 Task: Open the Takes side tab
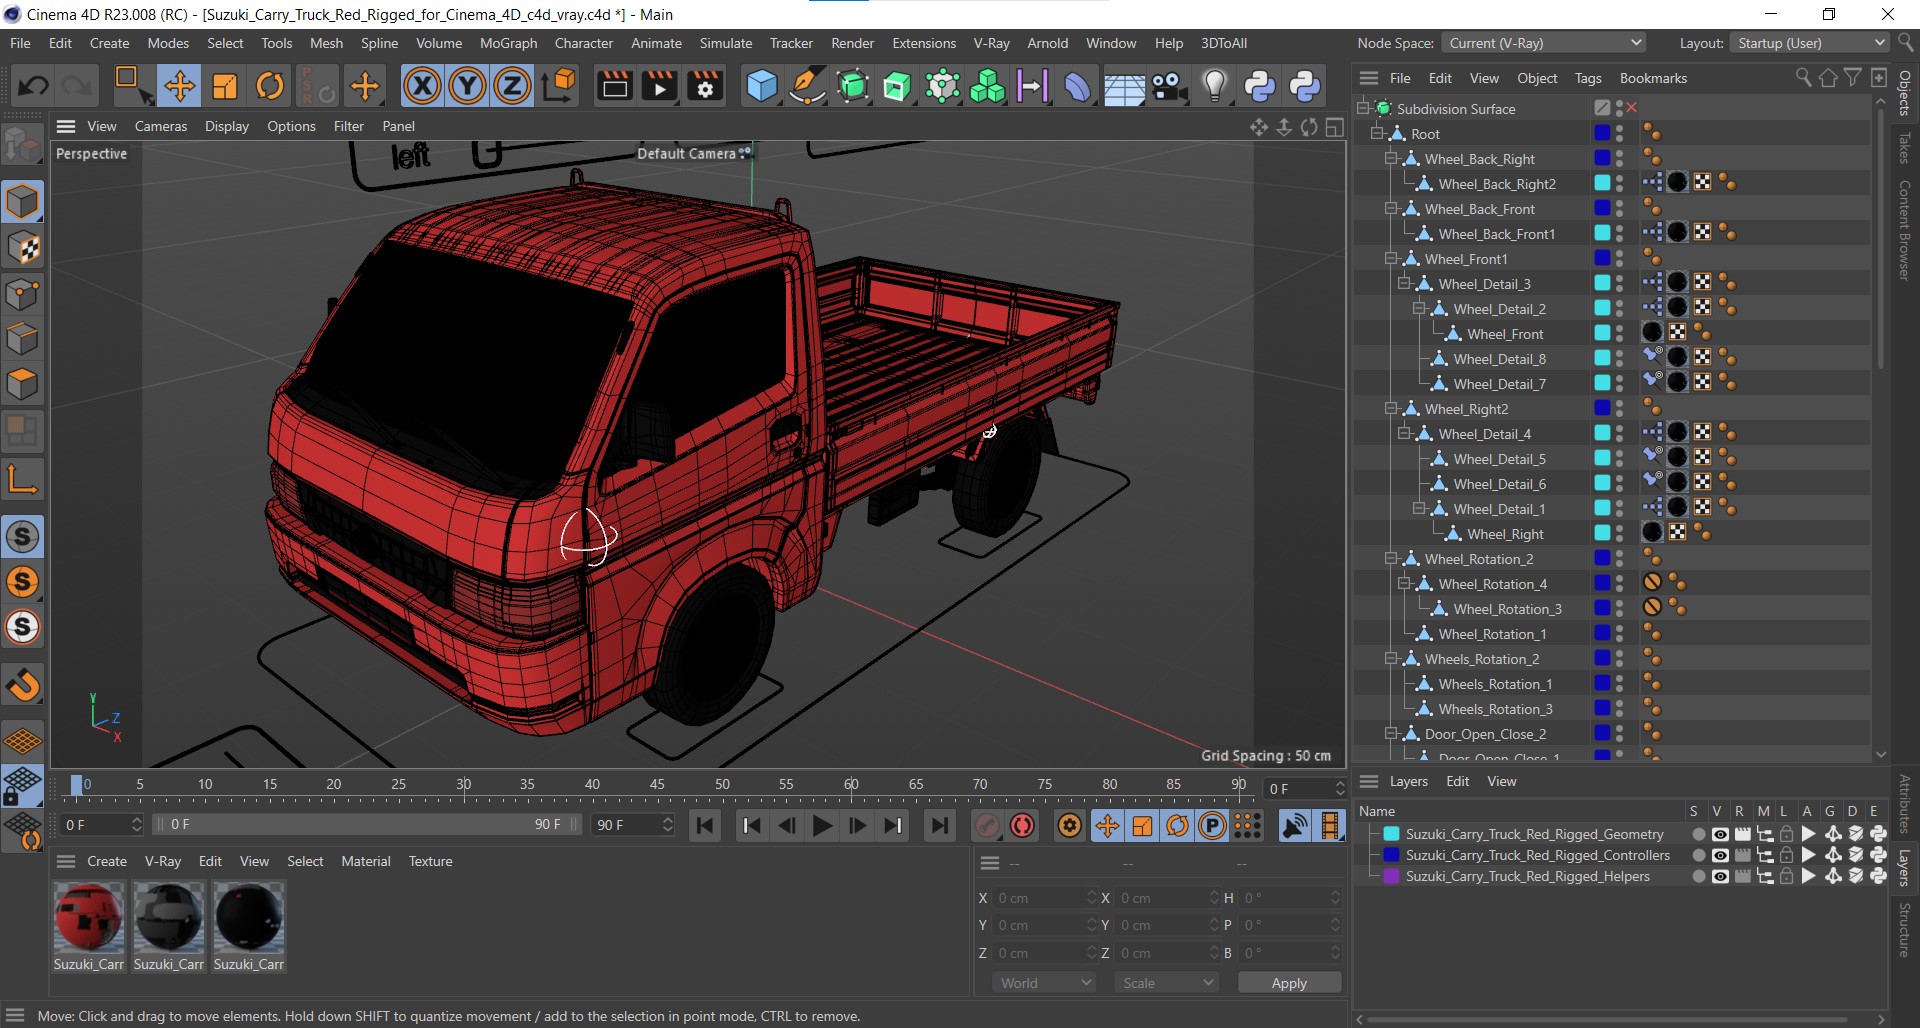(x=1905, y=147)
